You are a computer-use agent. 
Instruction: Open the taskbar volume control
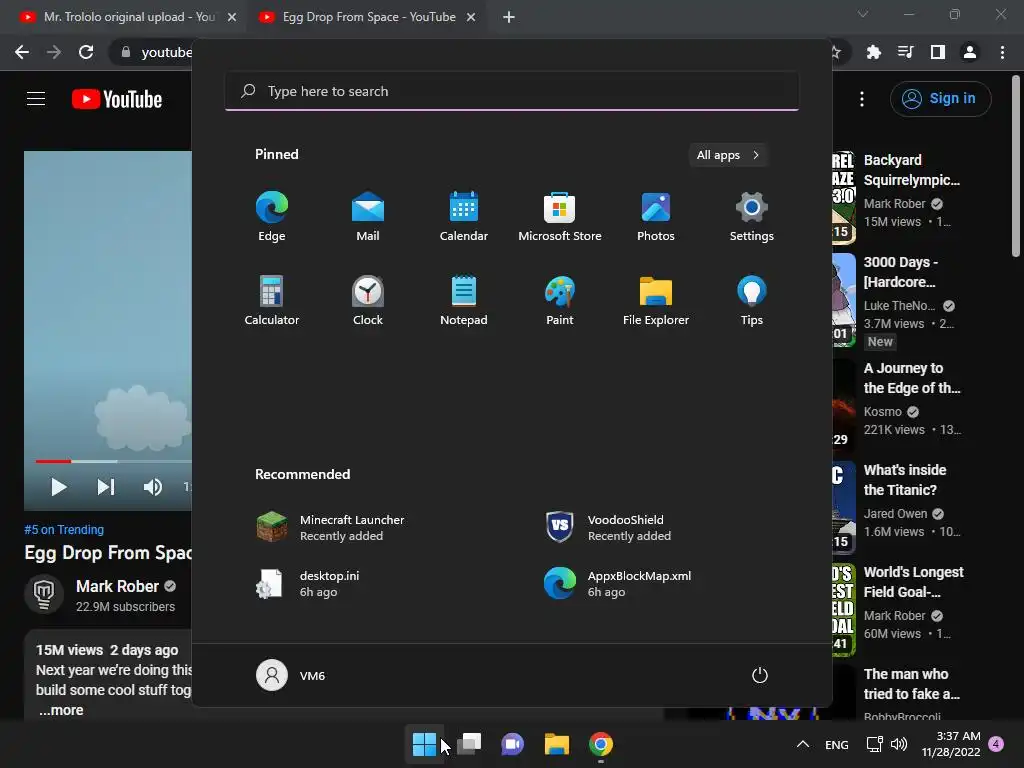click(x=899, y=744)
